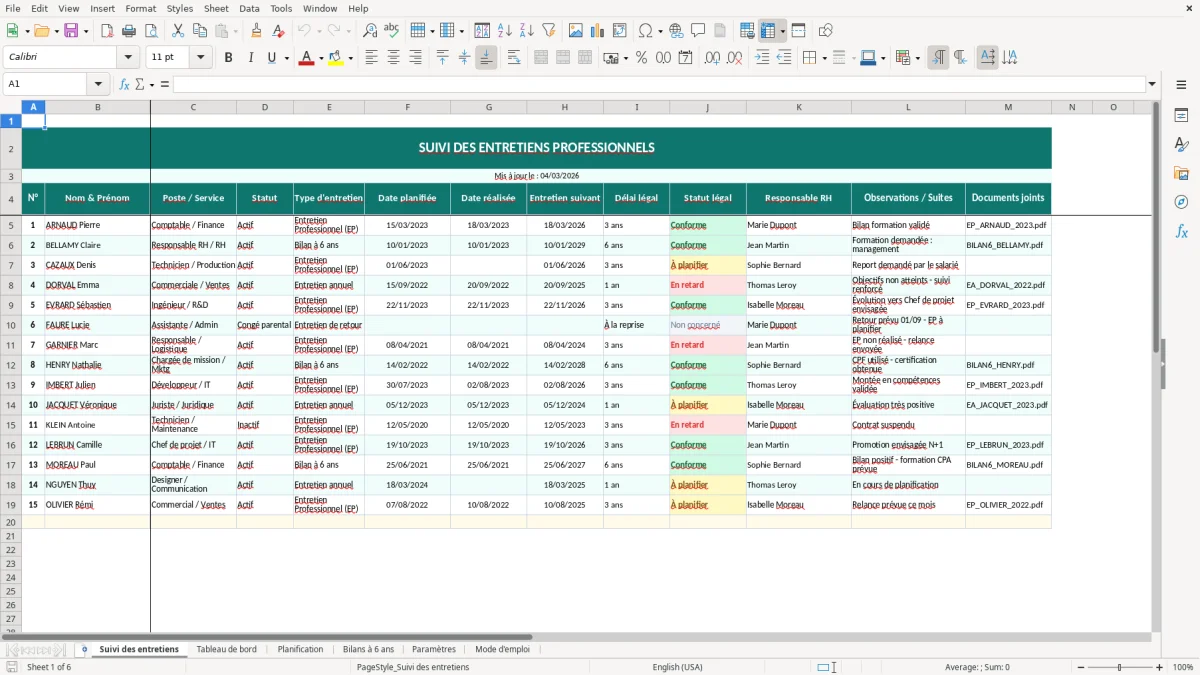Save the document with the floppy icon
Viewport: 1200px width, 675px height.
71,31
